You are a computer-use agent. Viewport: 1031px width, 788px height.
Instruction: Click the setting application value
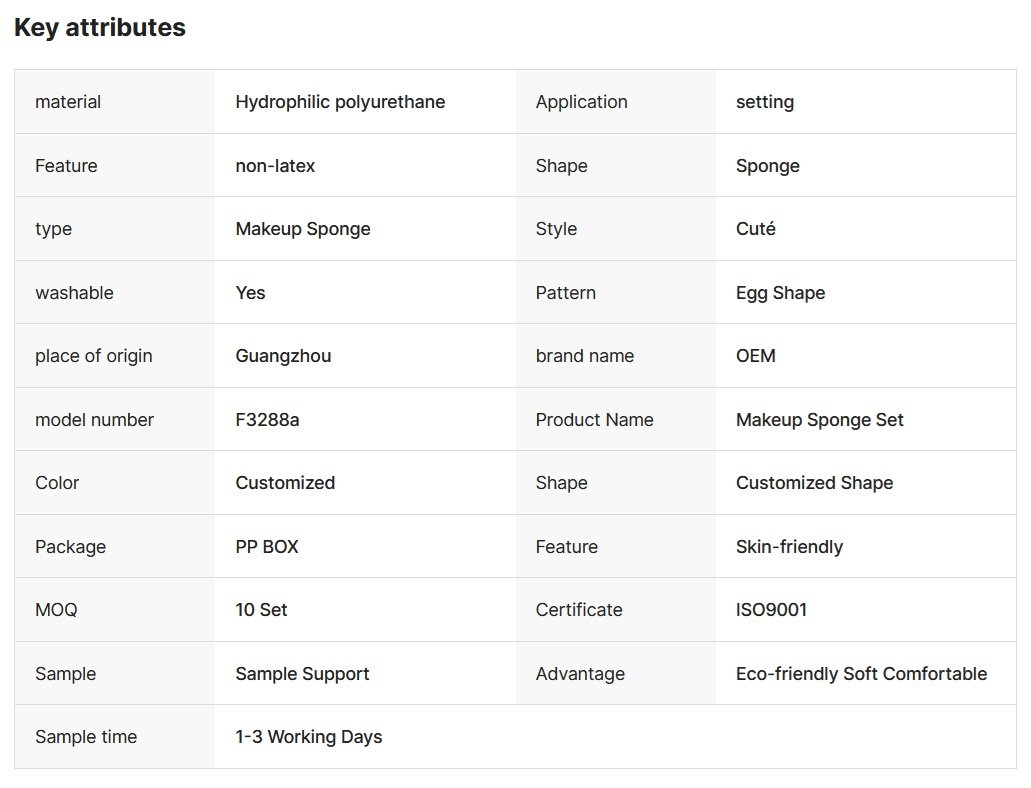pyautogui.click(x=765, y=102)
